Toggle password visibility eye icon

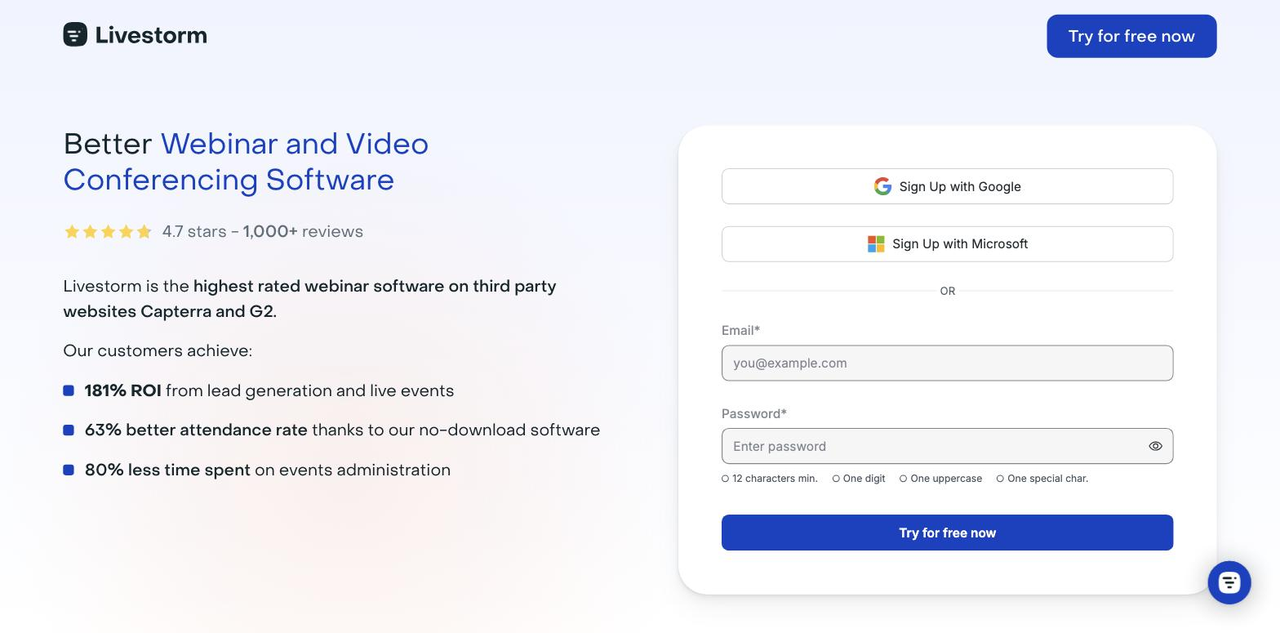[x=1155, y=446]
